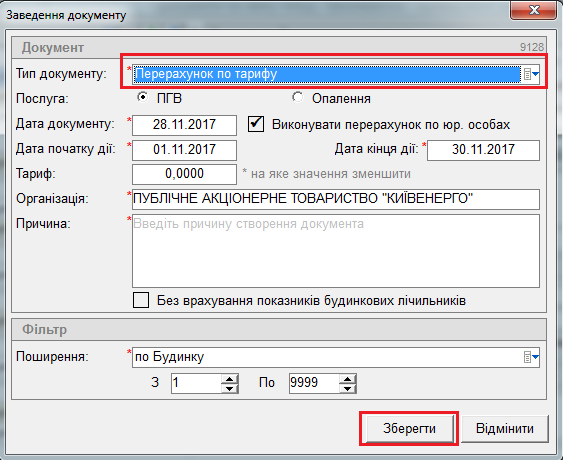The height and width of the screenshot is (460, 563).
Task: Decrease the По value with down arrow
Action: click(x=347, y=388)
